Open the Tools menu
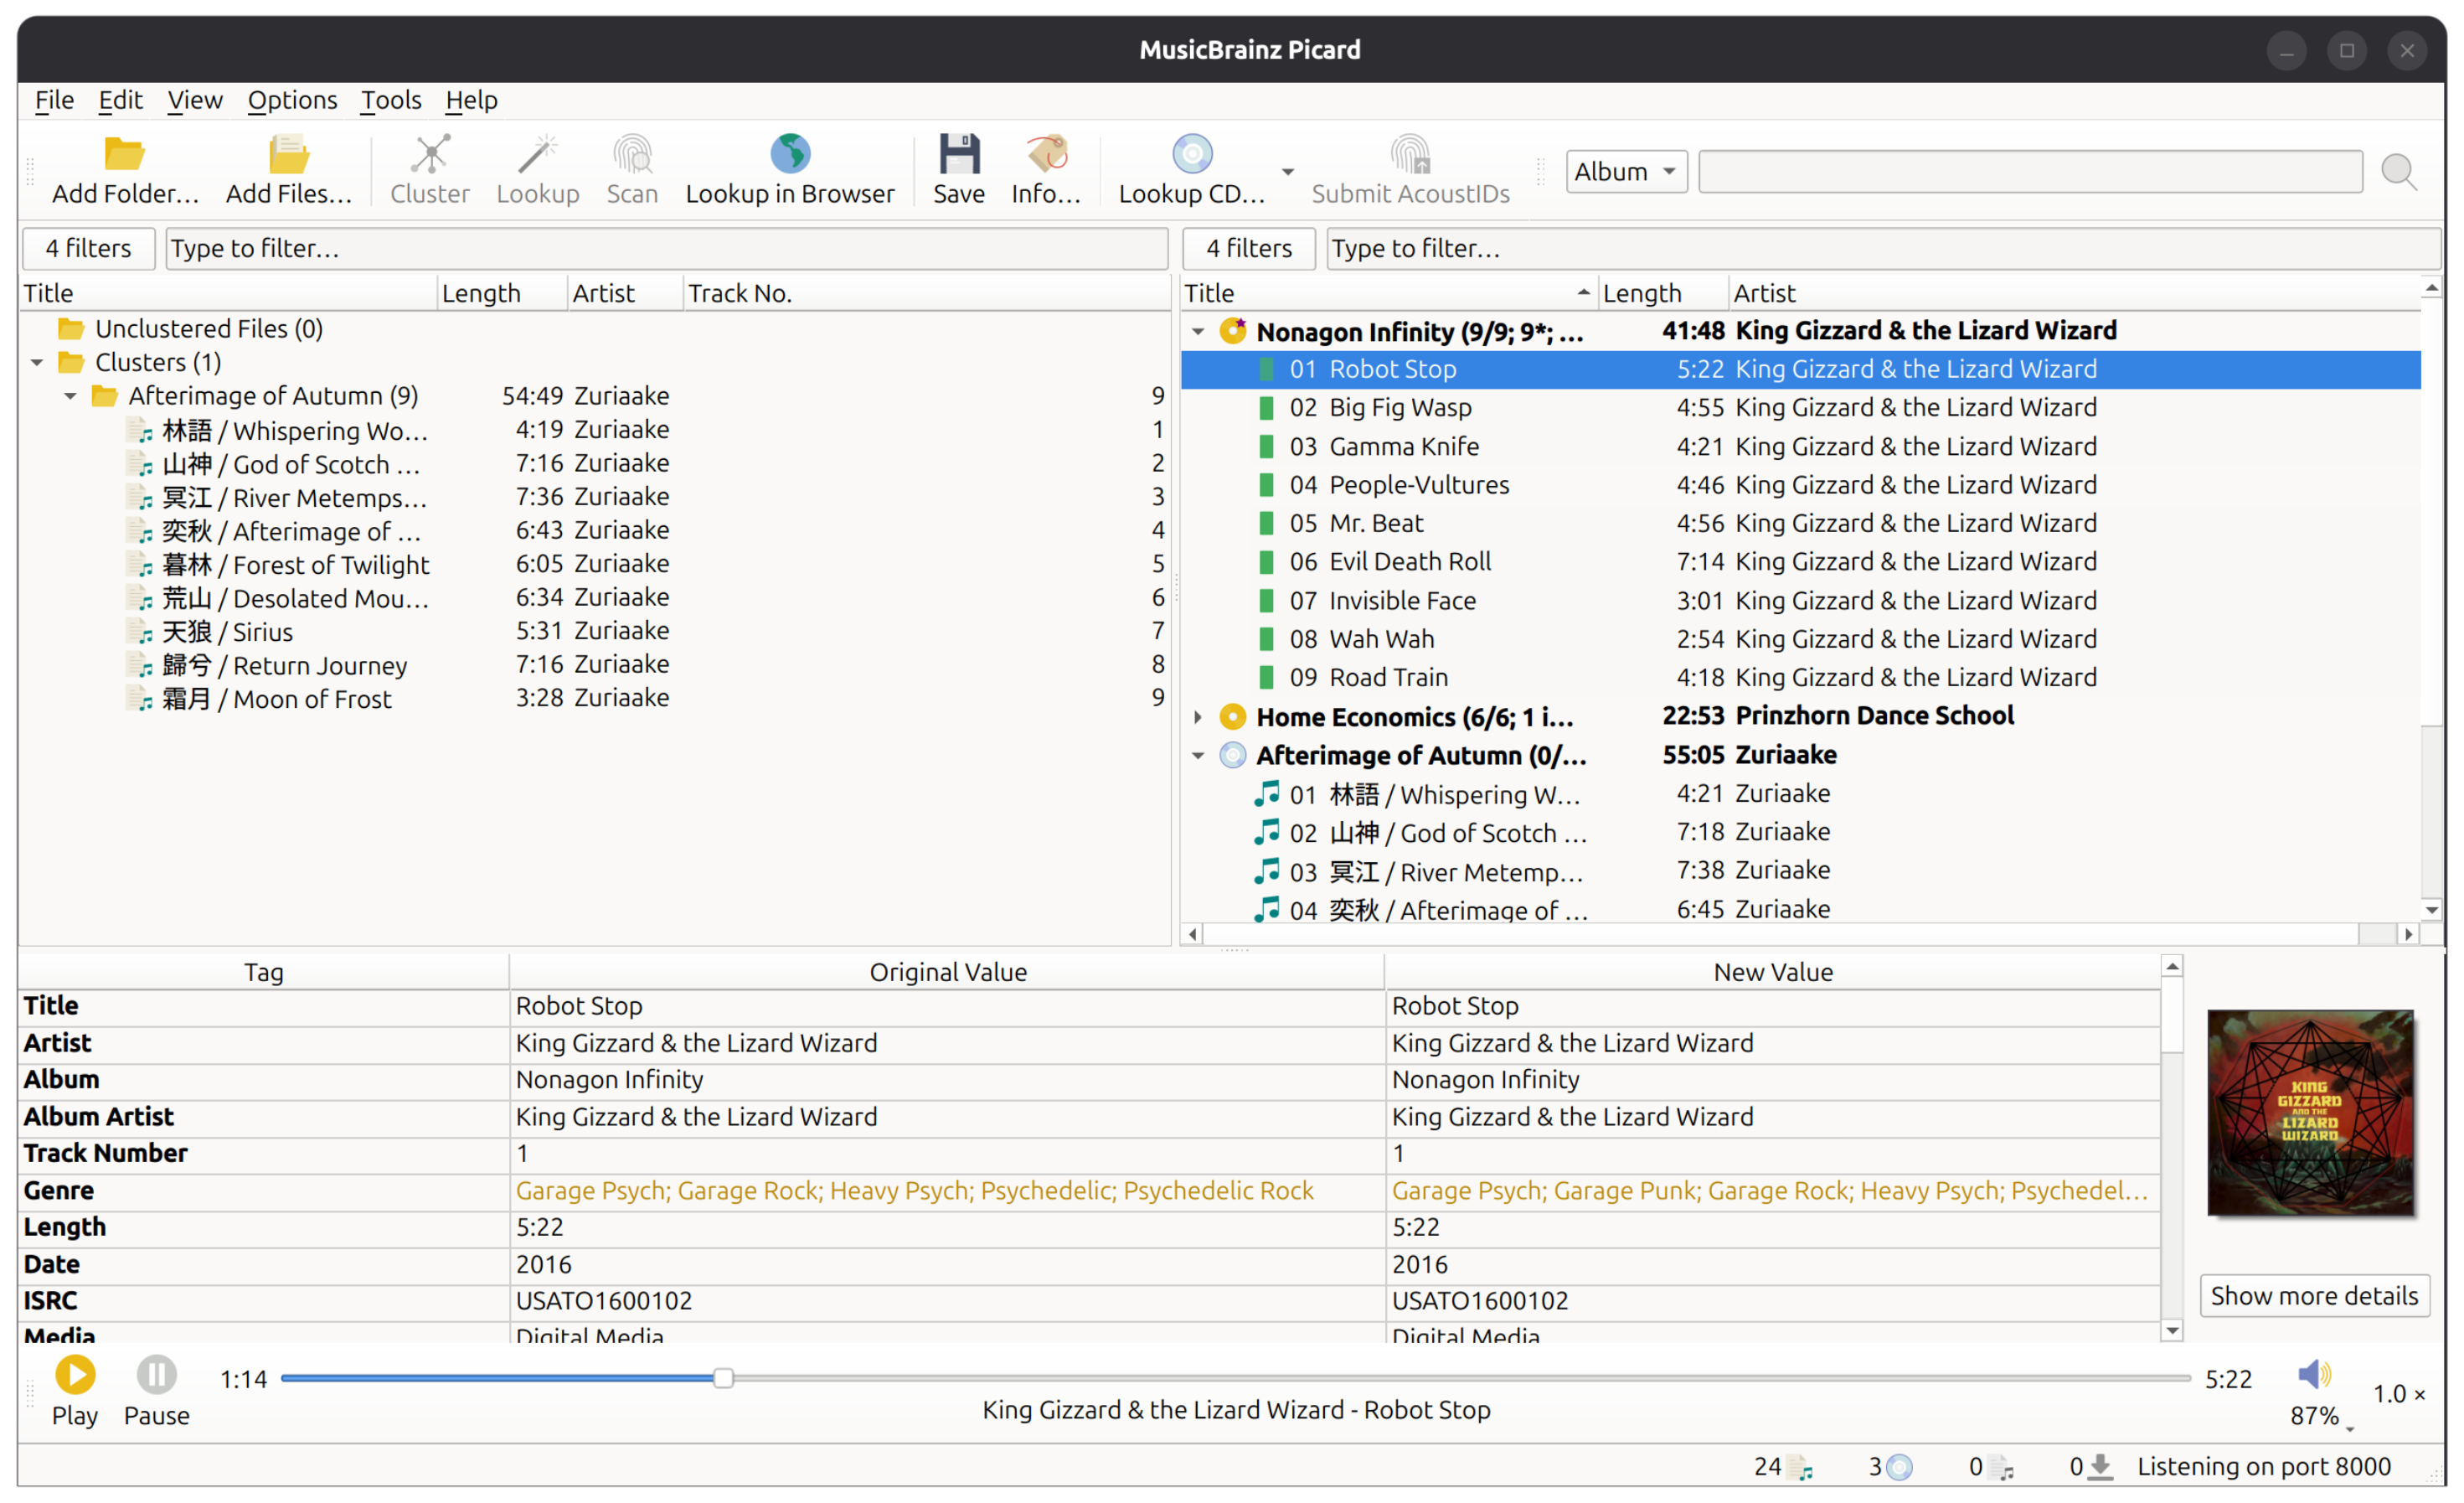This screenshot has height=1503, width=2464. tap(391, 100)
